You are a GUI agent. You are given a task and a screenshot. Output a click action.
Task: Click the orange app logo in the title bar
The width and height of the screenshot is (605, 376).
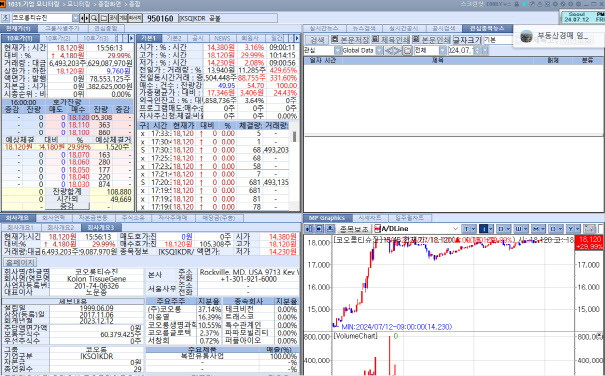click(x=3, y=4)
